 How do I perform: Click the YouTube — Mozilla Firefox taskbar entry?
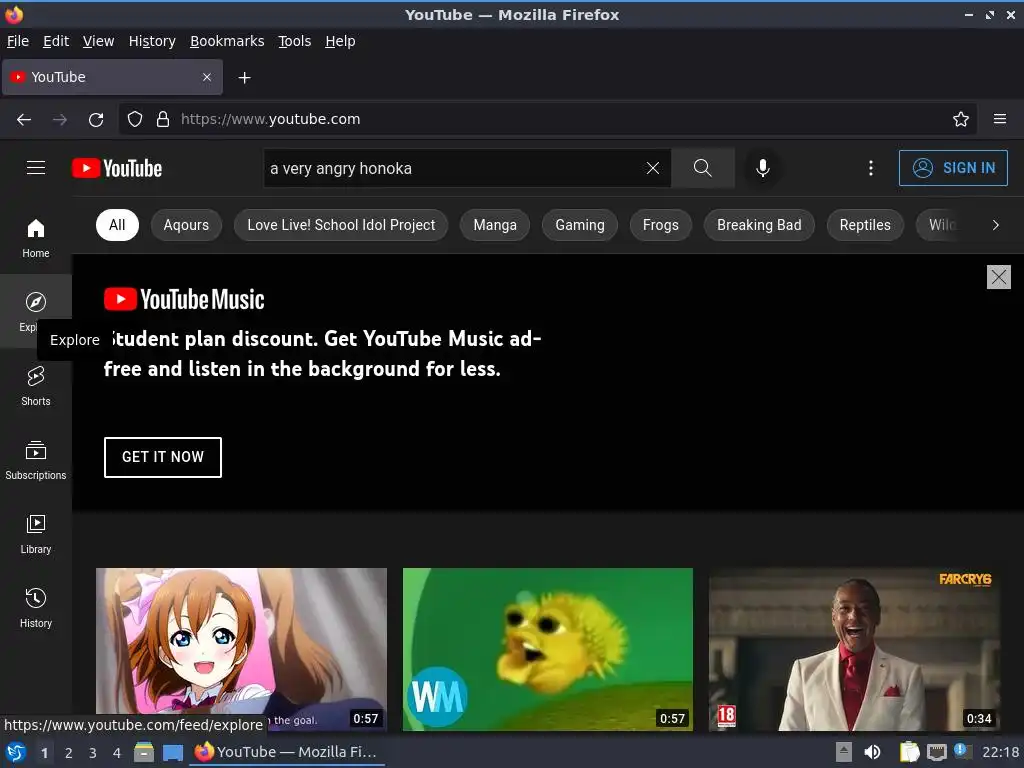(x=287, y=752)
